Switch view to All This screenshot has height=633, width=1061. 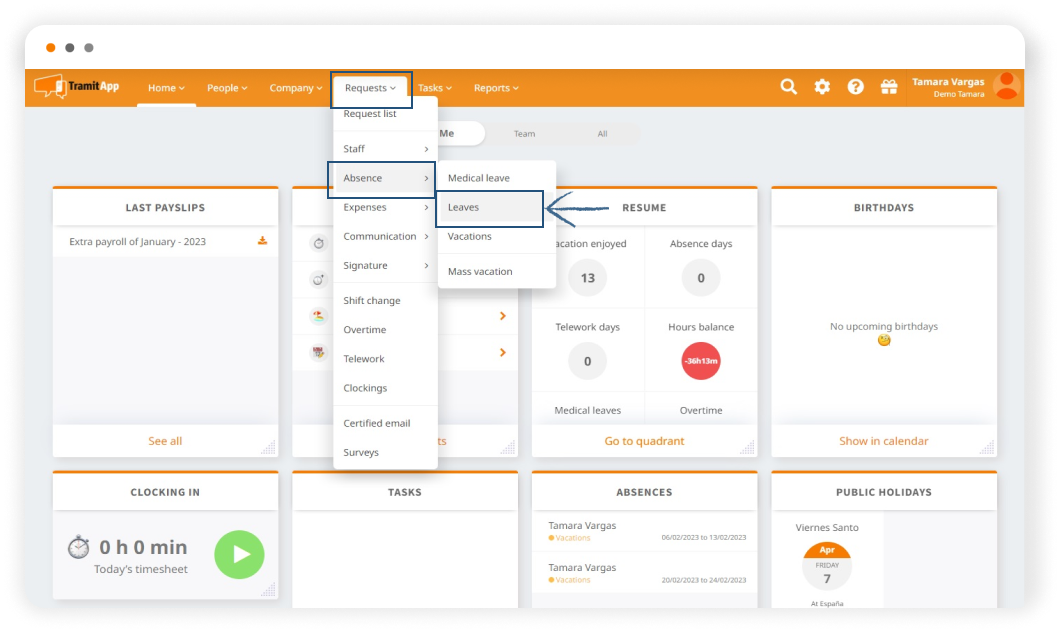pos(602,133)
